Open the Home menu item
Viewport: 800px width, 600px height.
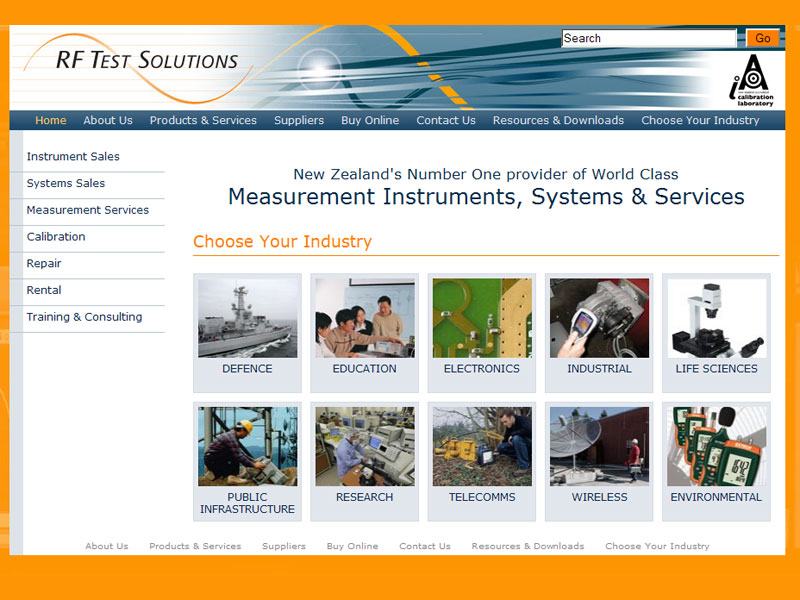pyautogui.click(x=51, y=120)
